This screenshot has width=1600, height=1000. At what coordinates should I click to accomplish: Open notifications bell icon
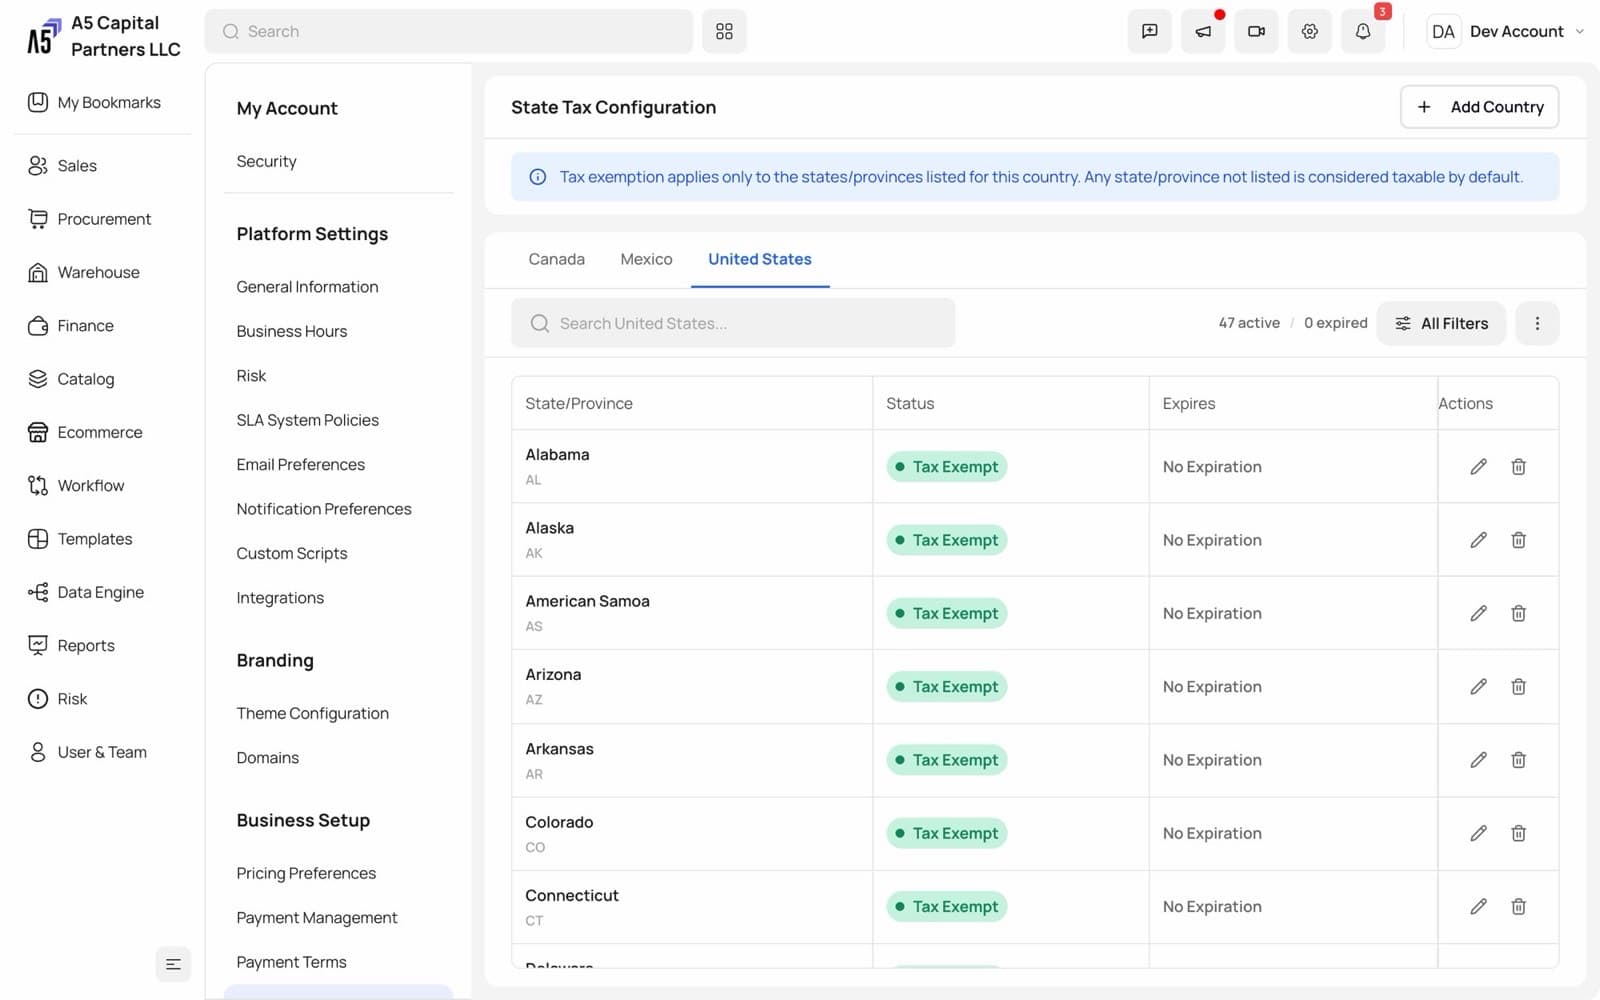click(x=1363, y=31)
